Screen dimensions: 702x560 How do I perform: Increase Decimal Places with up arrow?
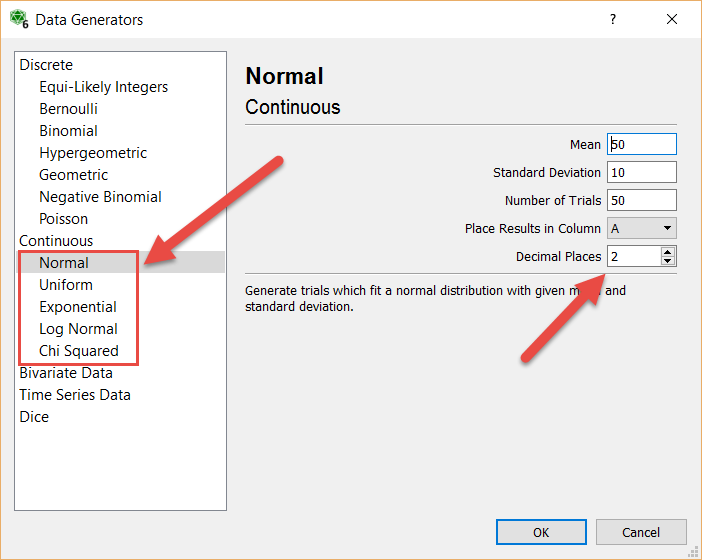coord(668,251)
